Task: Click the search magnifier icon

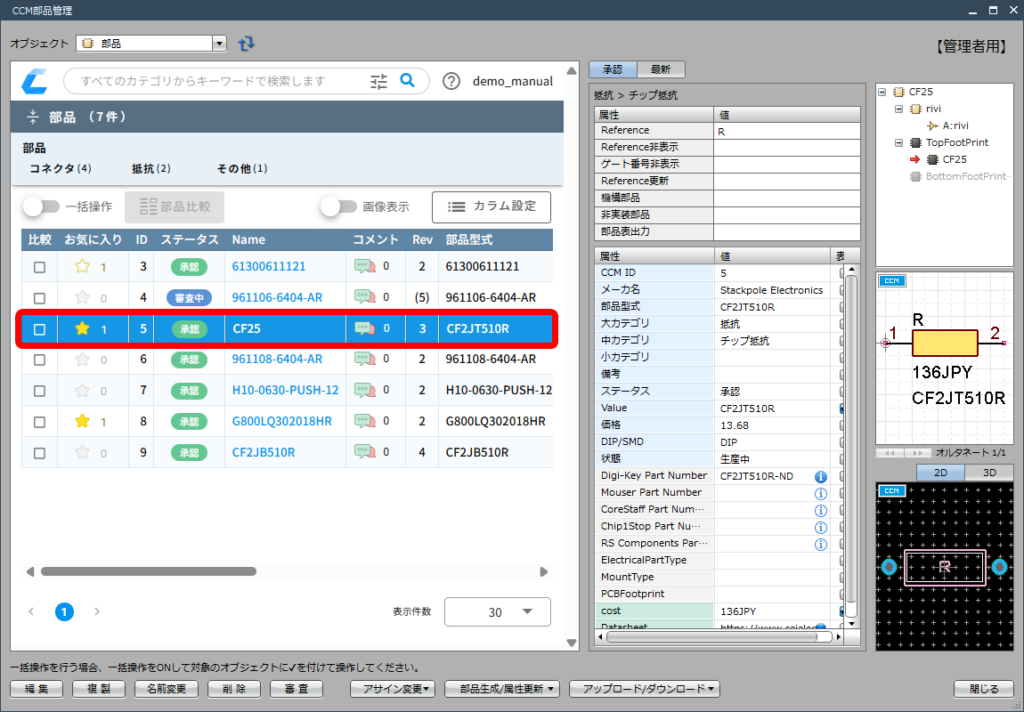Action: click(x=407, y=80)
